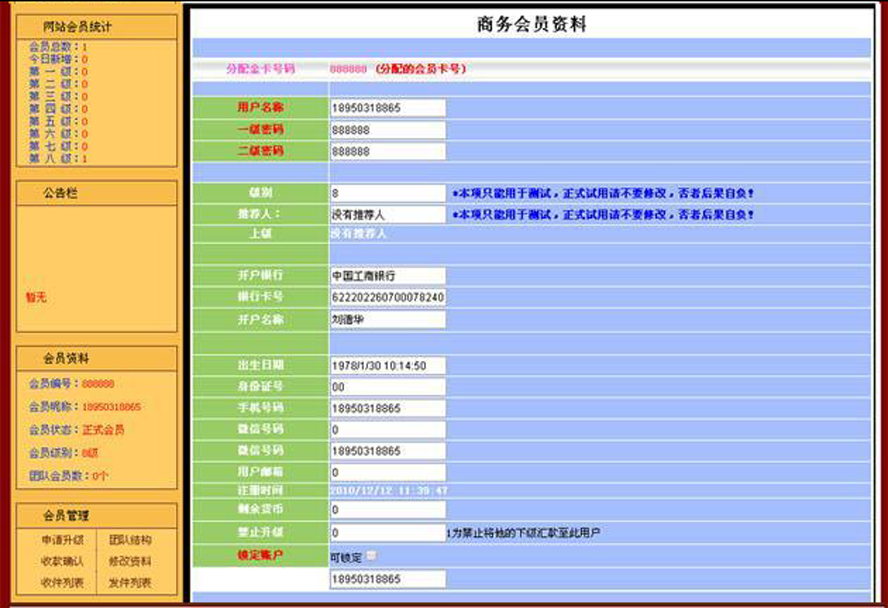The width and height of the screenshot is (888, 608).
Task: Click the 开户银行 field with 中国工商银行
Action: (x=388, y=276)
